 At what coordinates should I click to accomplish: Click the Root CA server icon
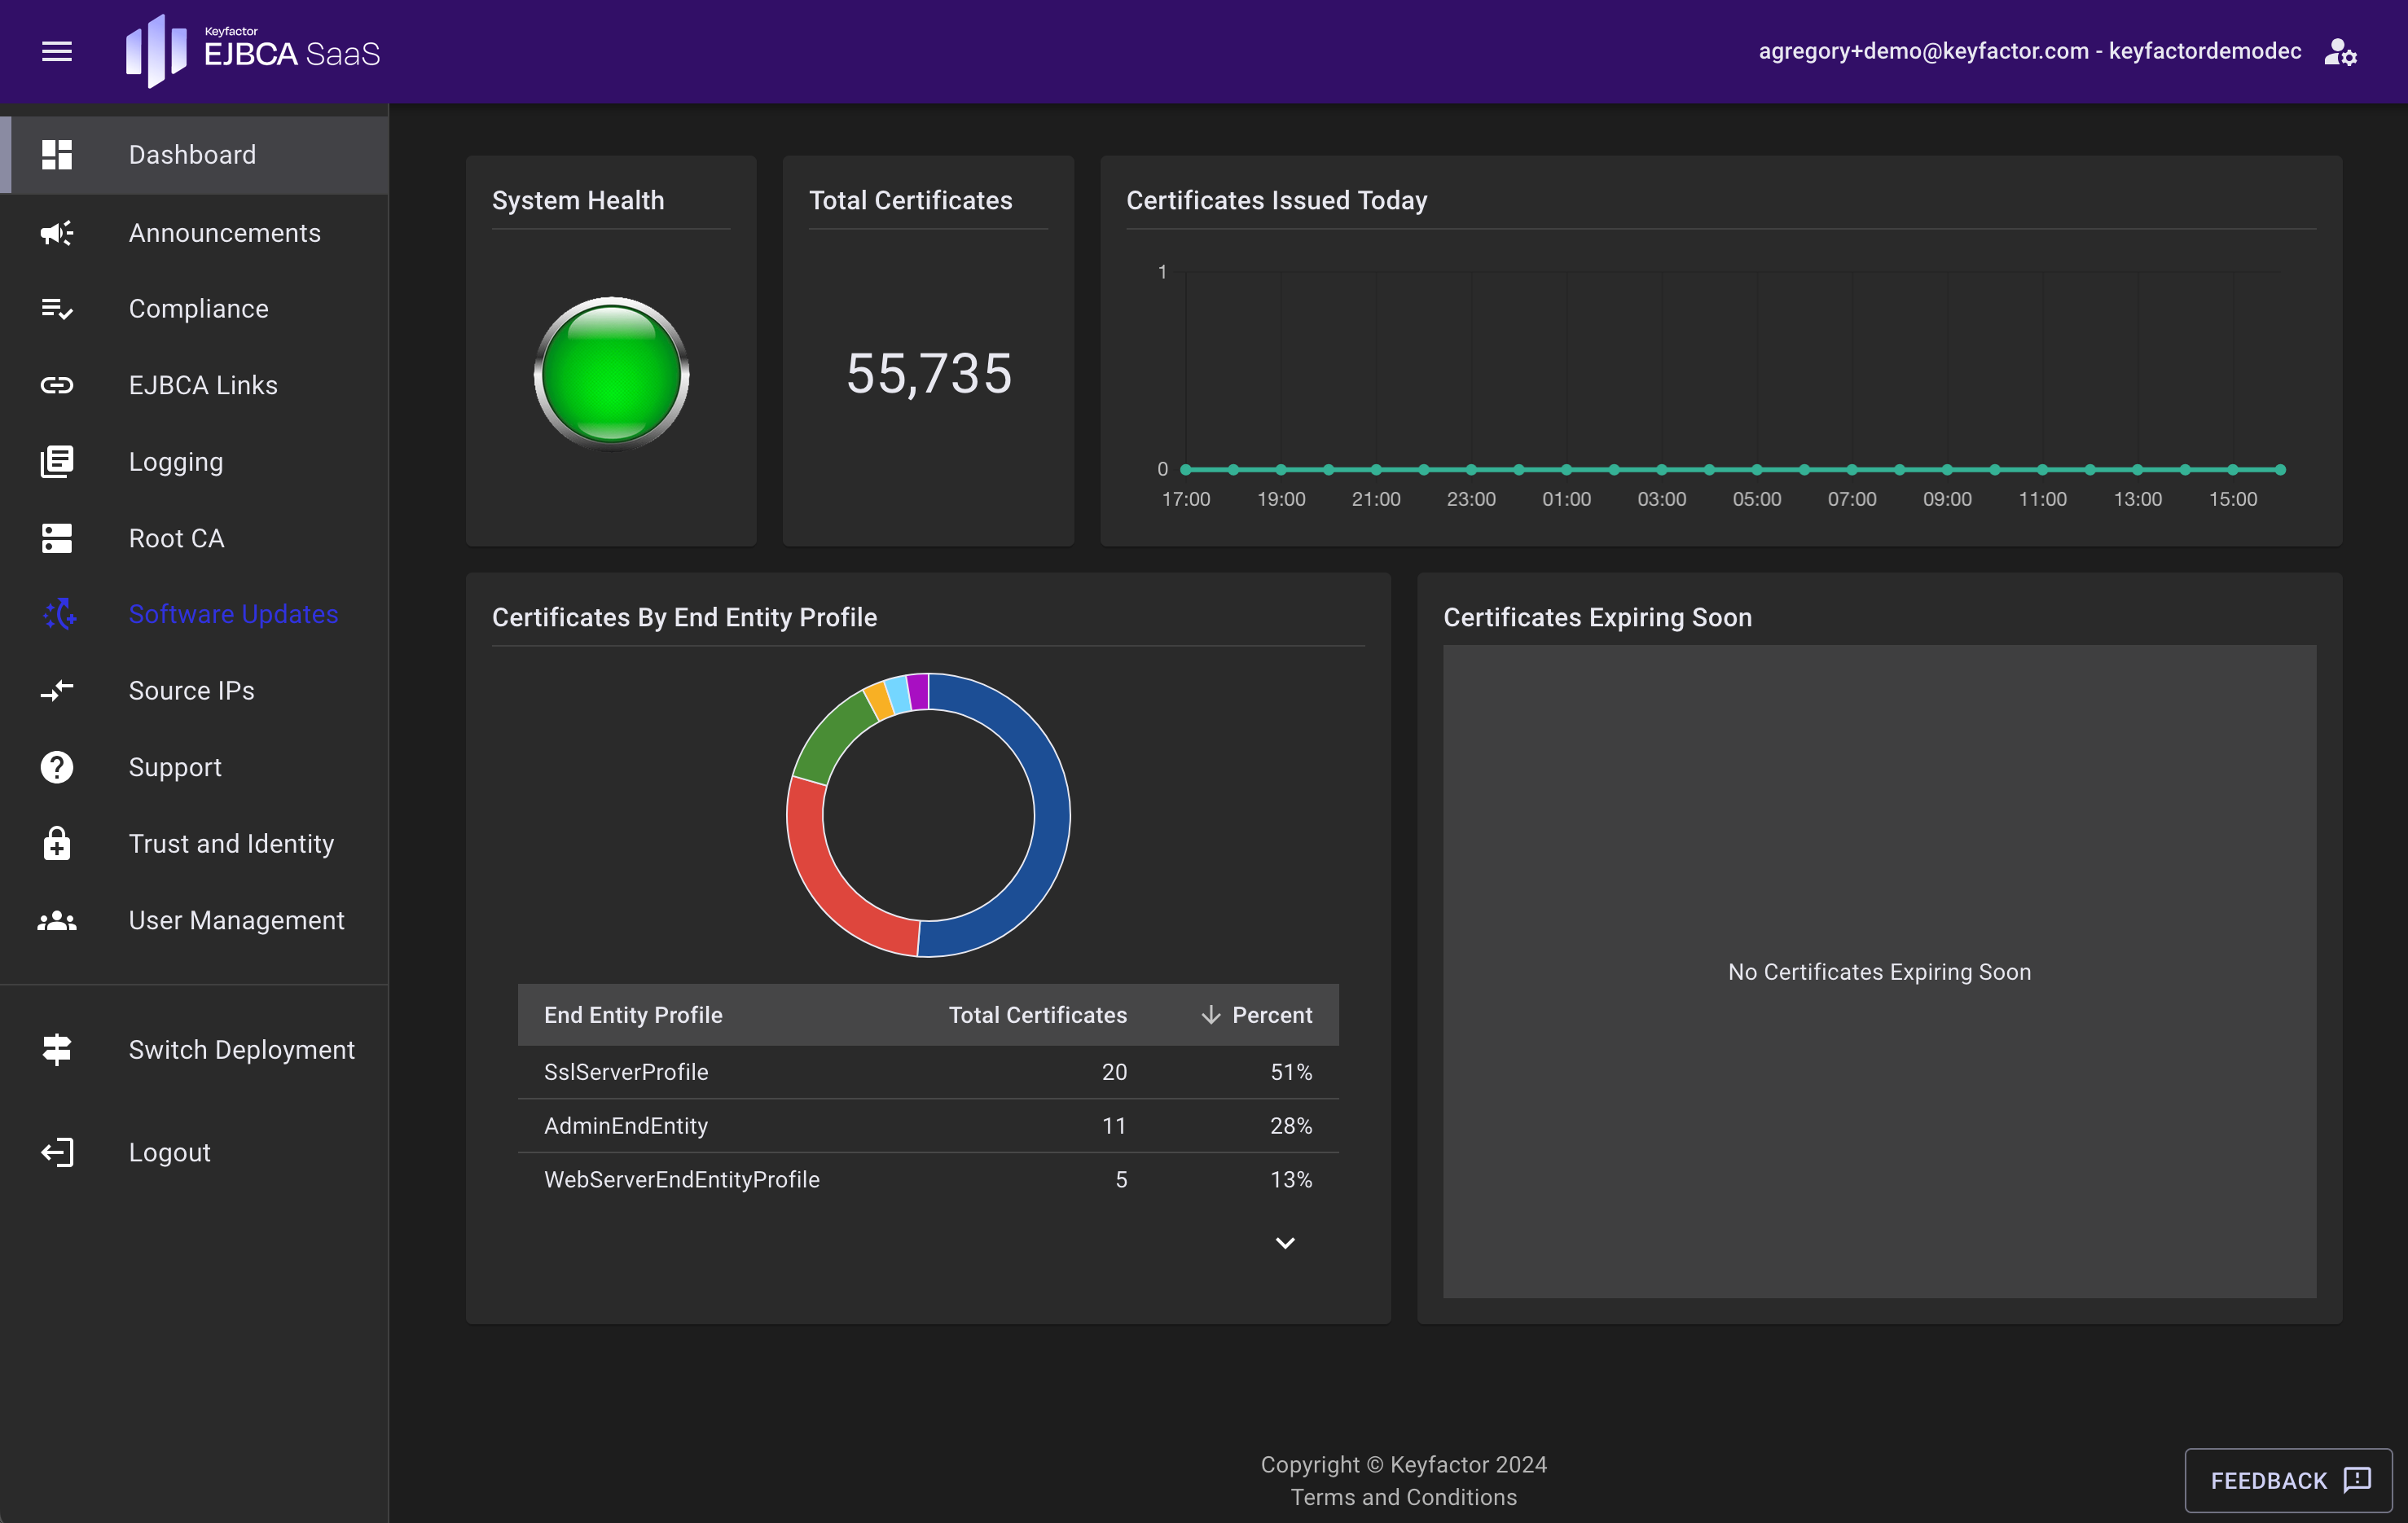click(x=57, y=538)
